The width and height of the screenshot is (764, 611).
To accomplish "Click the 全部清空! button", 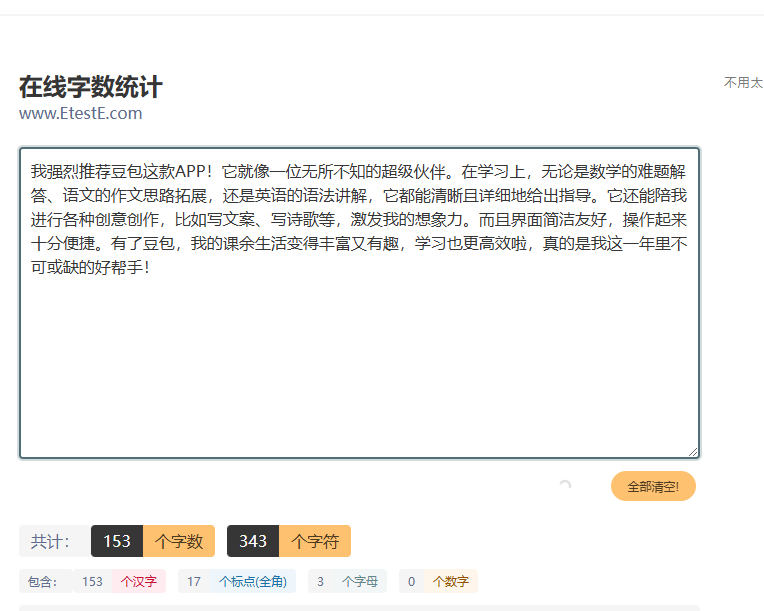I will tap(653, 486).
